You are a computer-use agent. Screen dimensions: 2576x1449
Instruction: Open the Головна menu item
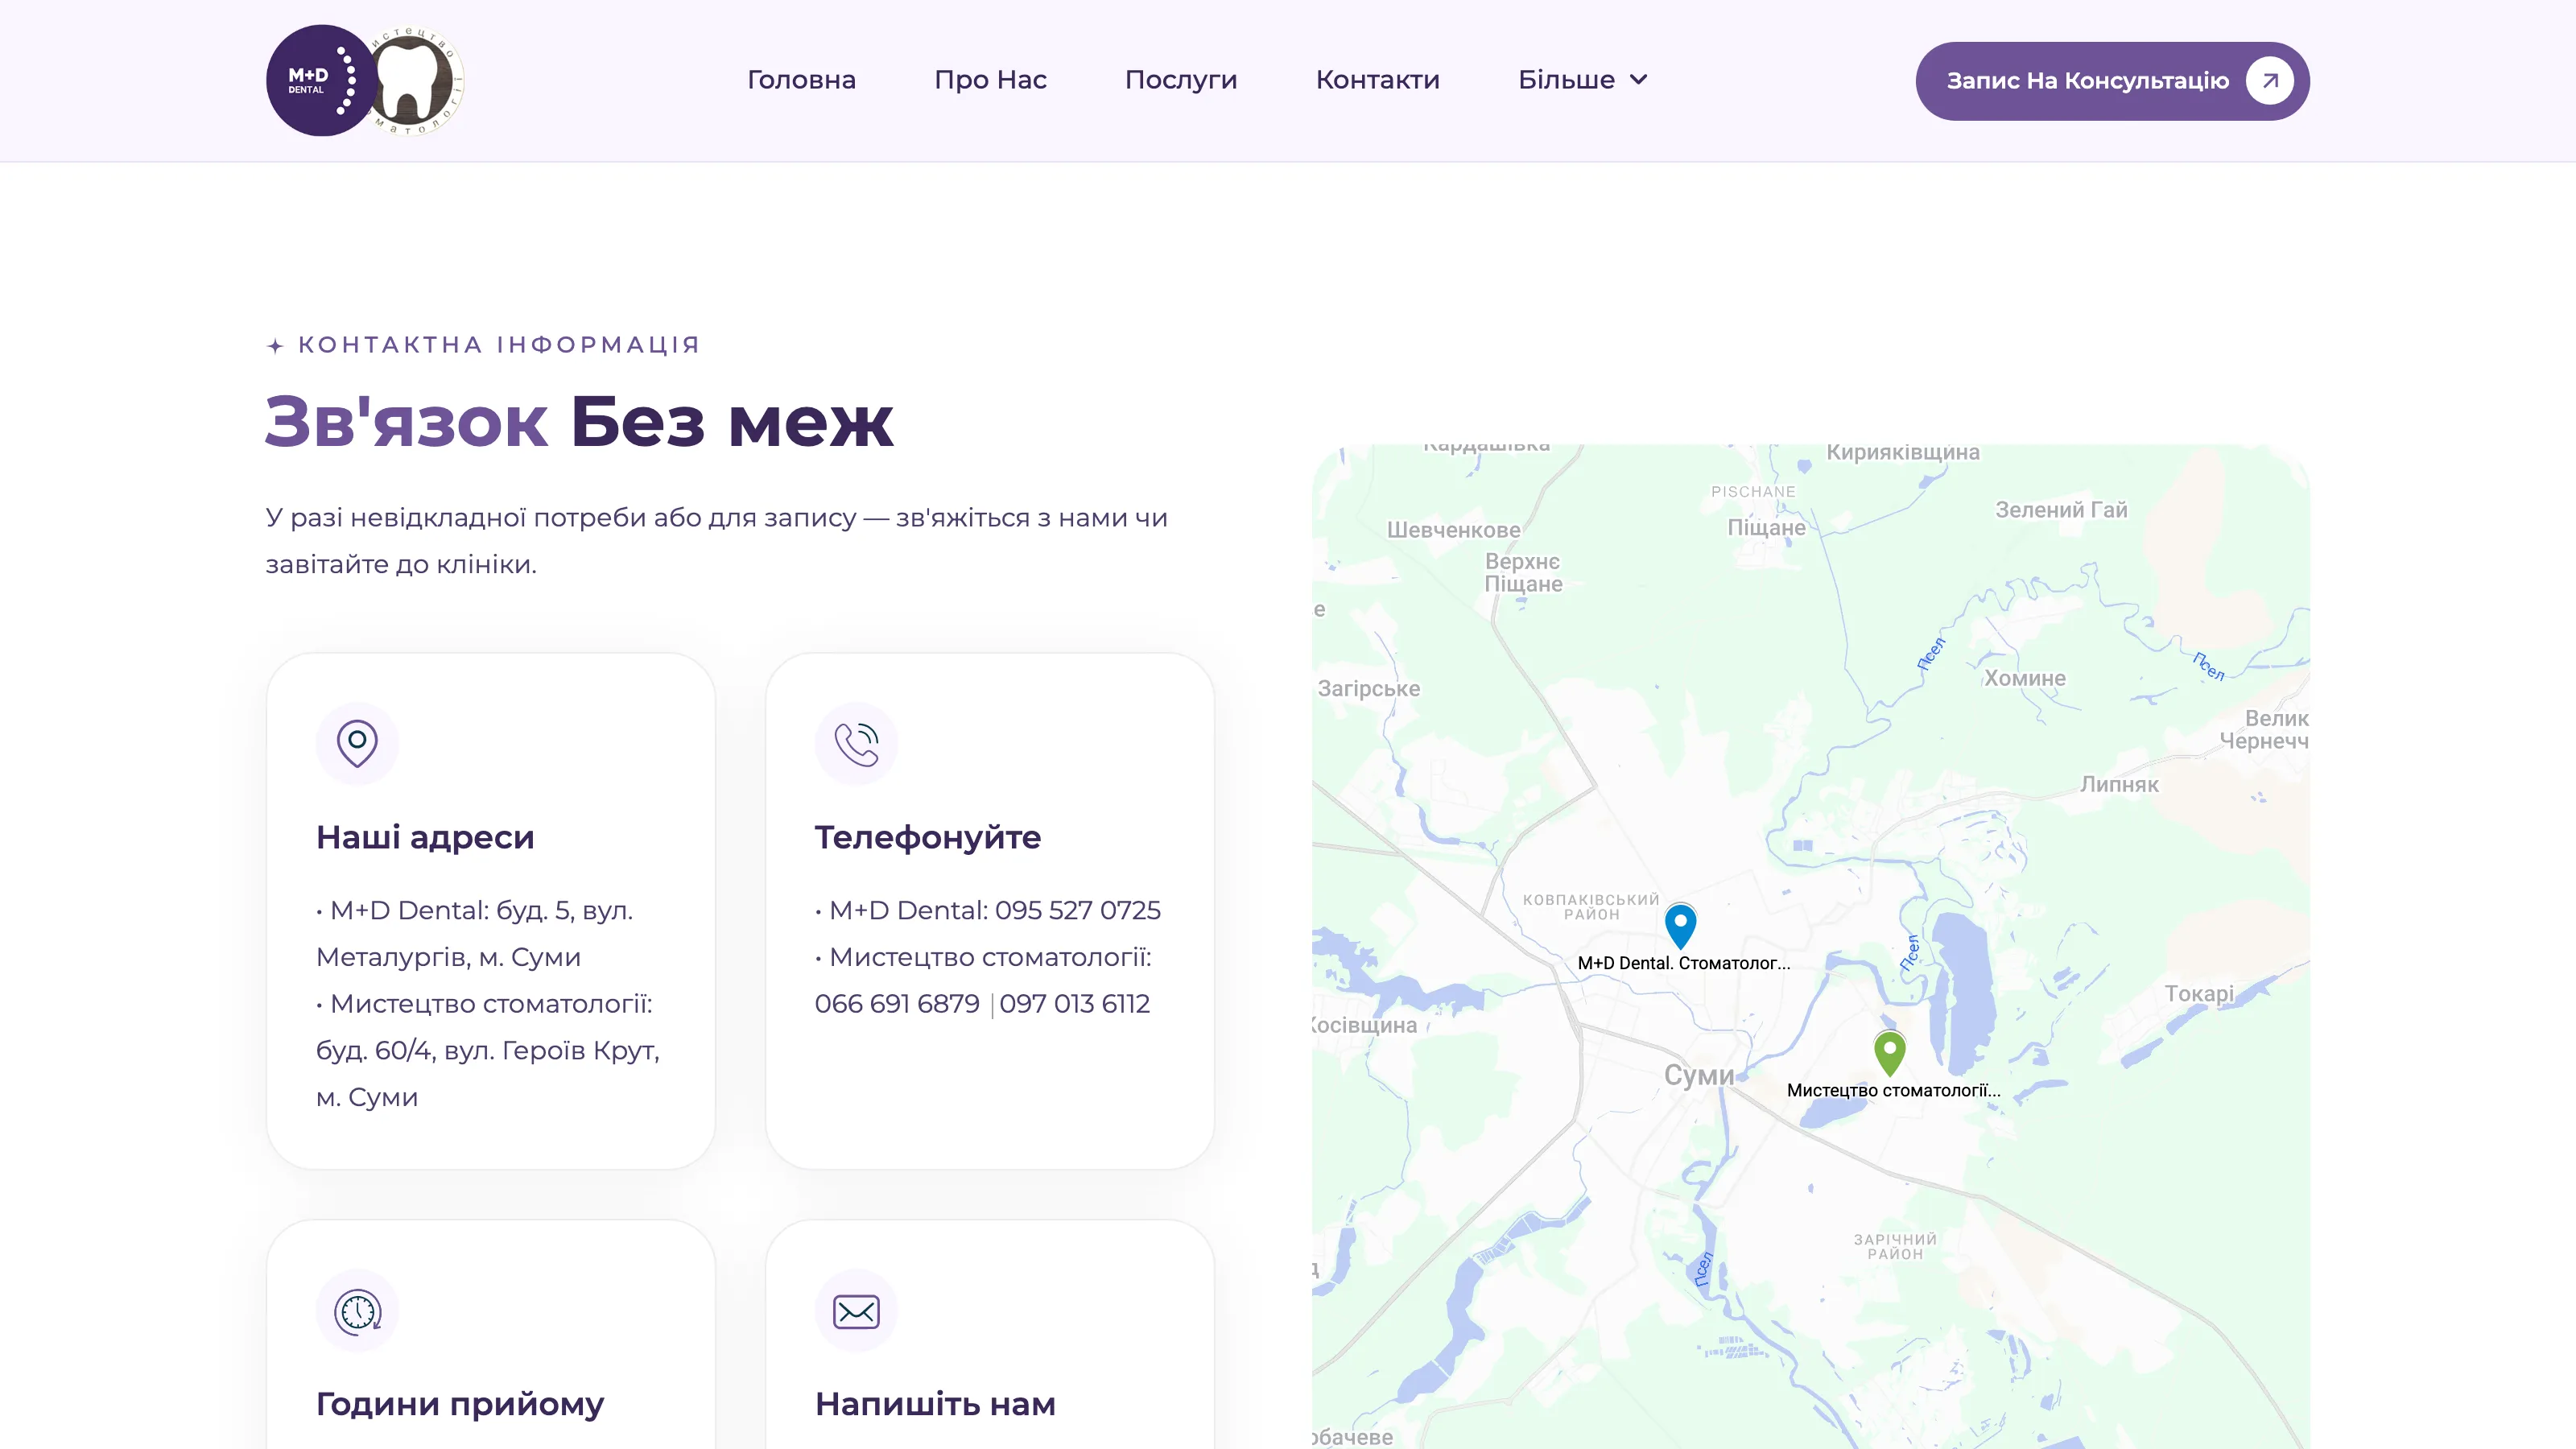click(801, 80)
